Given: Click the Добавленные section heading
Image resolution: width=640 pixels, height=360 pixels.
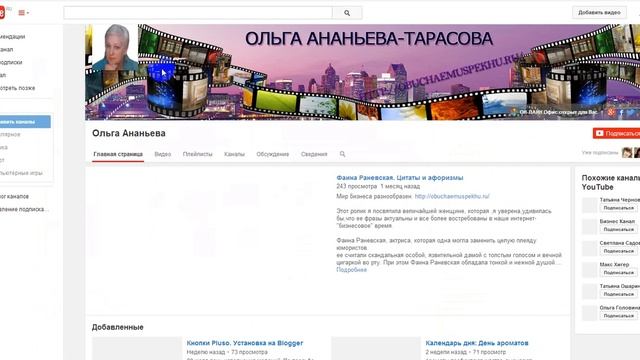Looking at the screenshot, I should click(x=118, y=327).
